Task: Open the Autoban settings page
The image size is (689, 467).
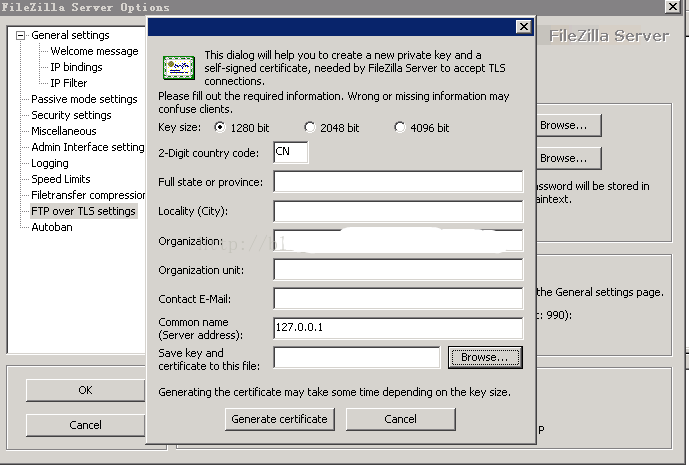Action: coord(52,227)
